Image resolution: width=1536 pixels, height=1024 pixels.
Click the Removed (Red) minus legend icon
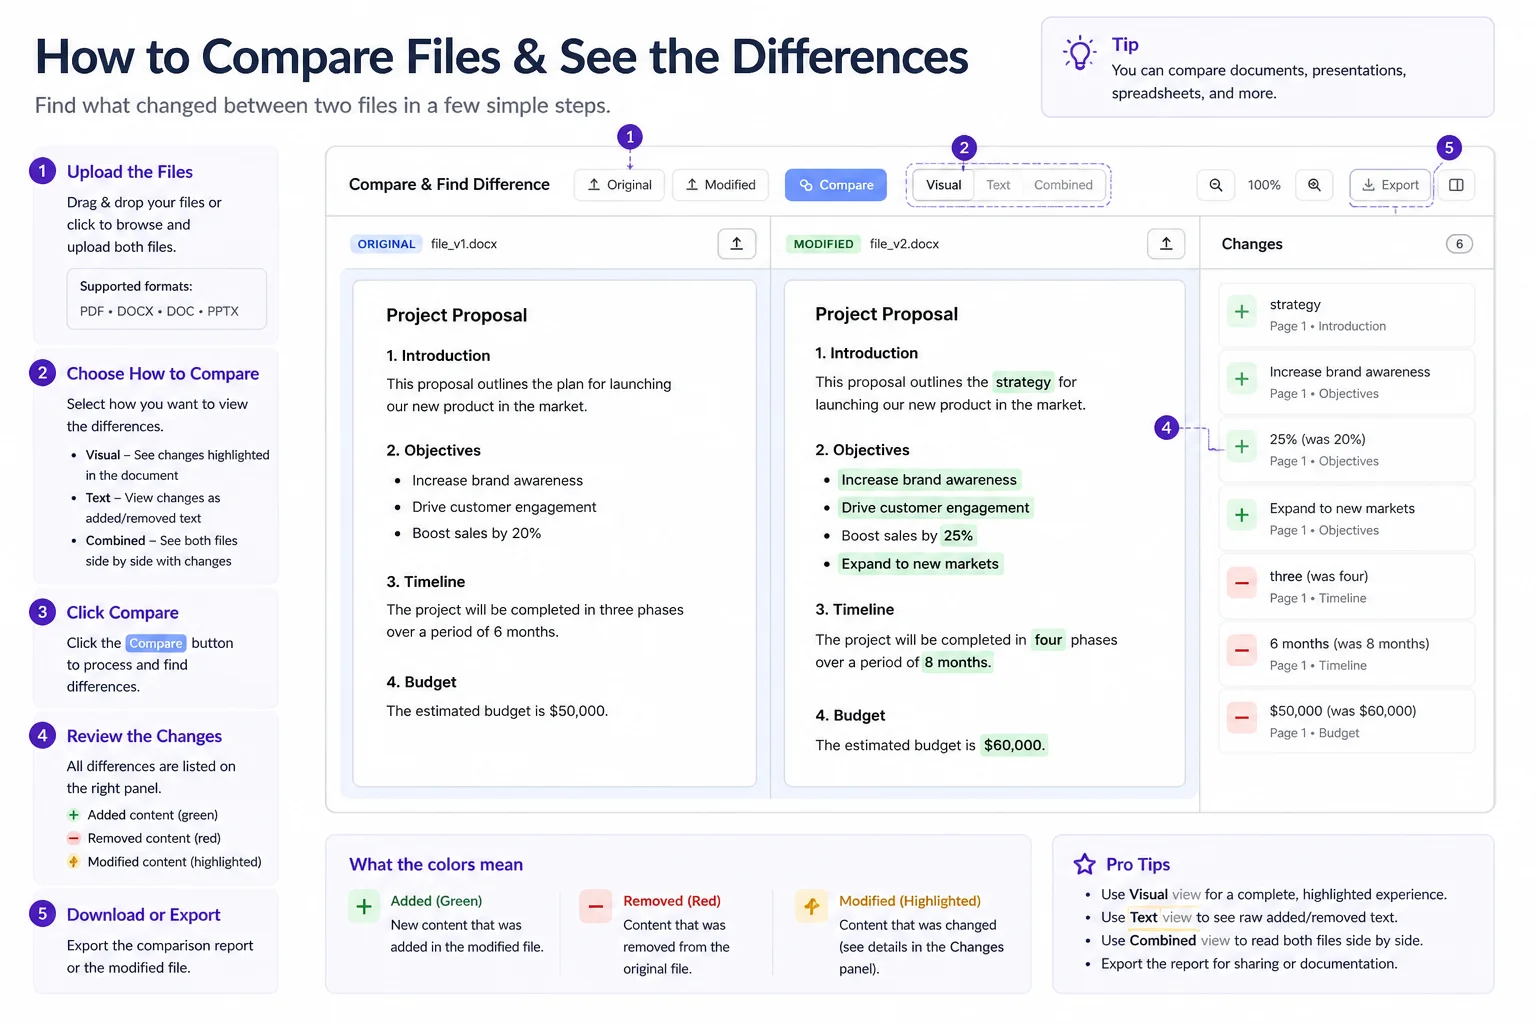(x=595, y=907)
